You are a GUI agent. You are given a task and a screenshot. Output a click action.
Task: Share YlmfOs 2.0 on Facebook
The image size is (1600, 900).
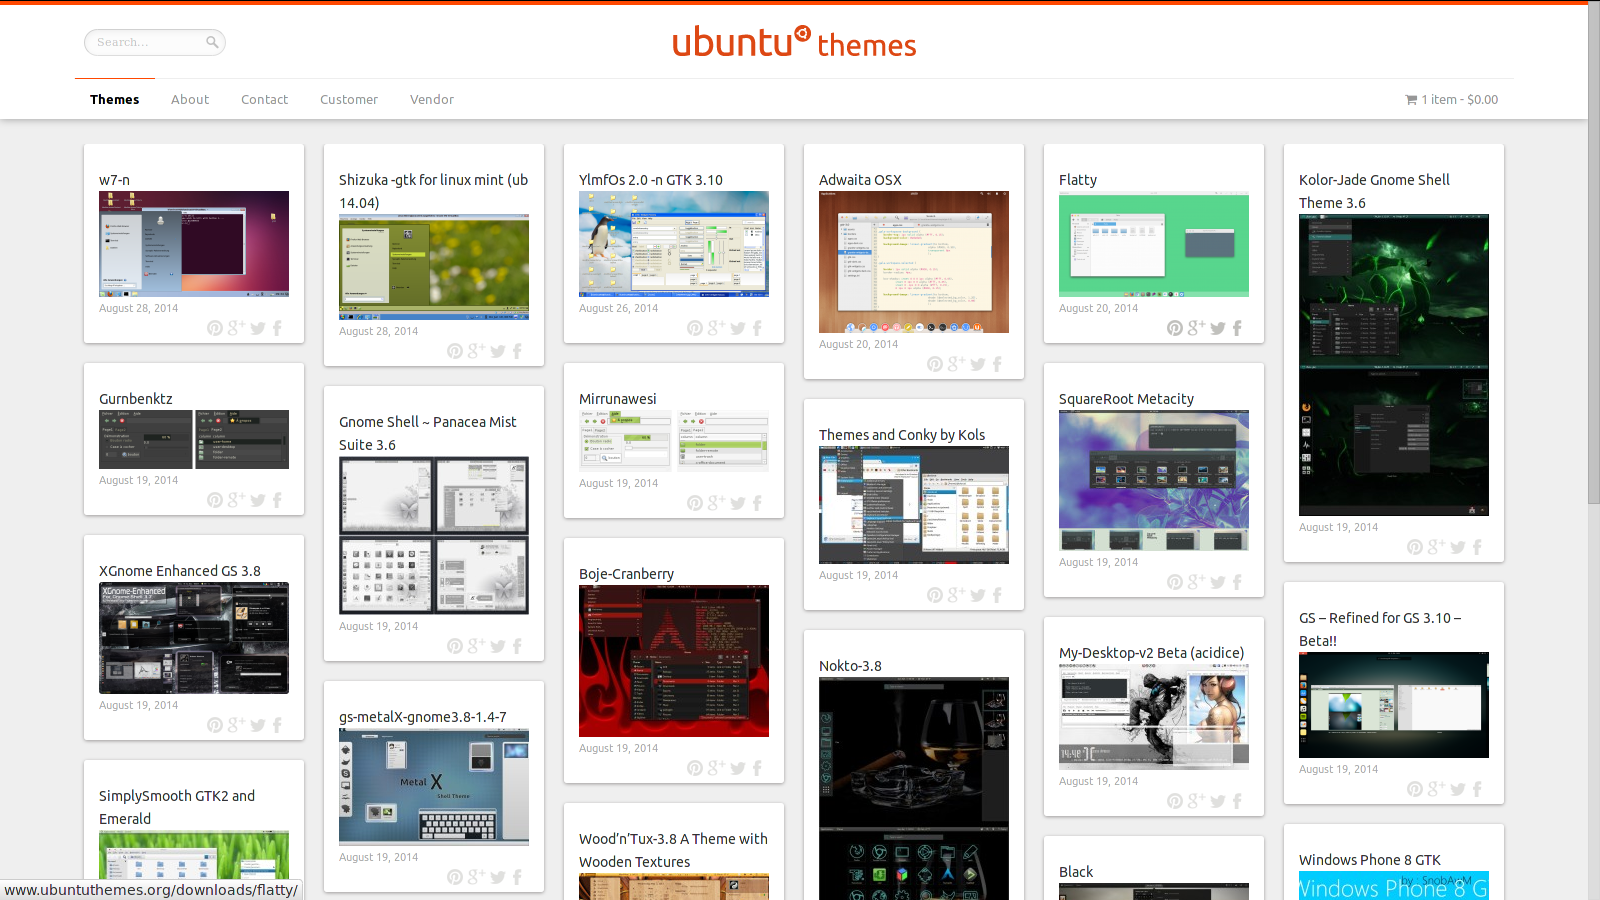click(x=757, y=328)
